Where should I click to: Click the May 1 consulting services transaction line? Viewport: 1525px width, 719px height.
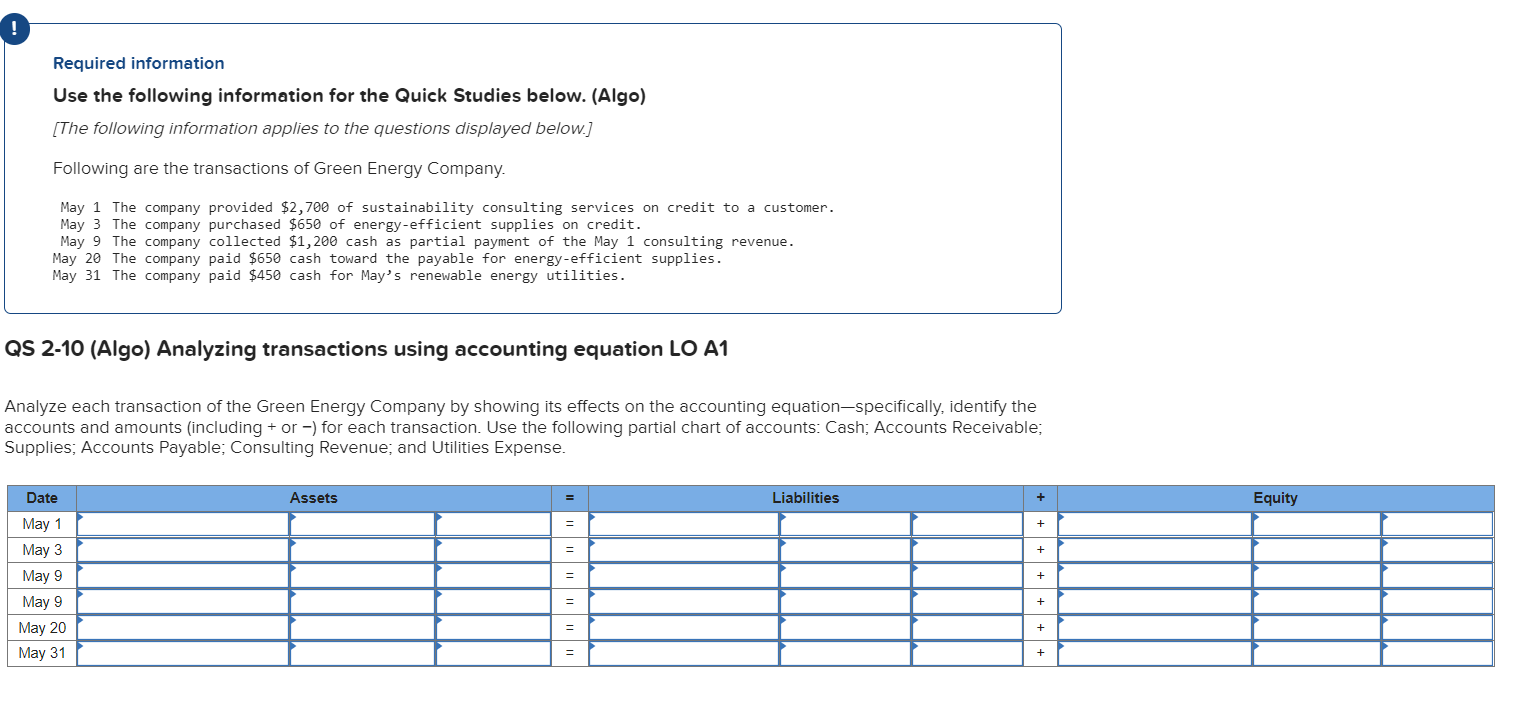click(447, 208)
